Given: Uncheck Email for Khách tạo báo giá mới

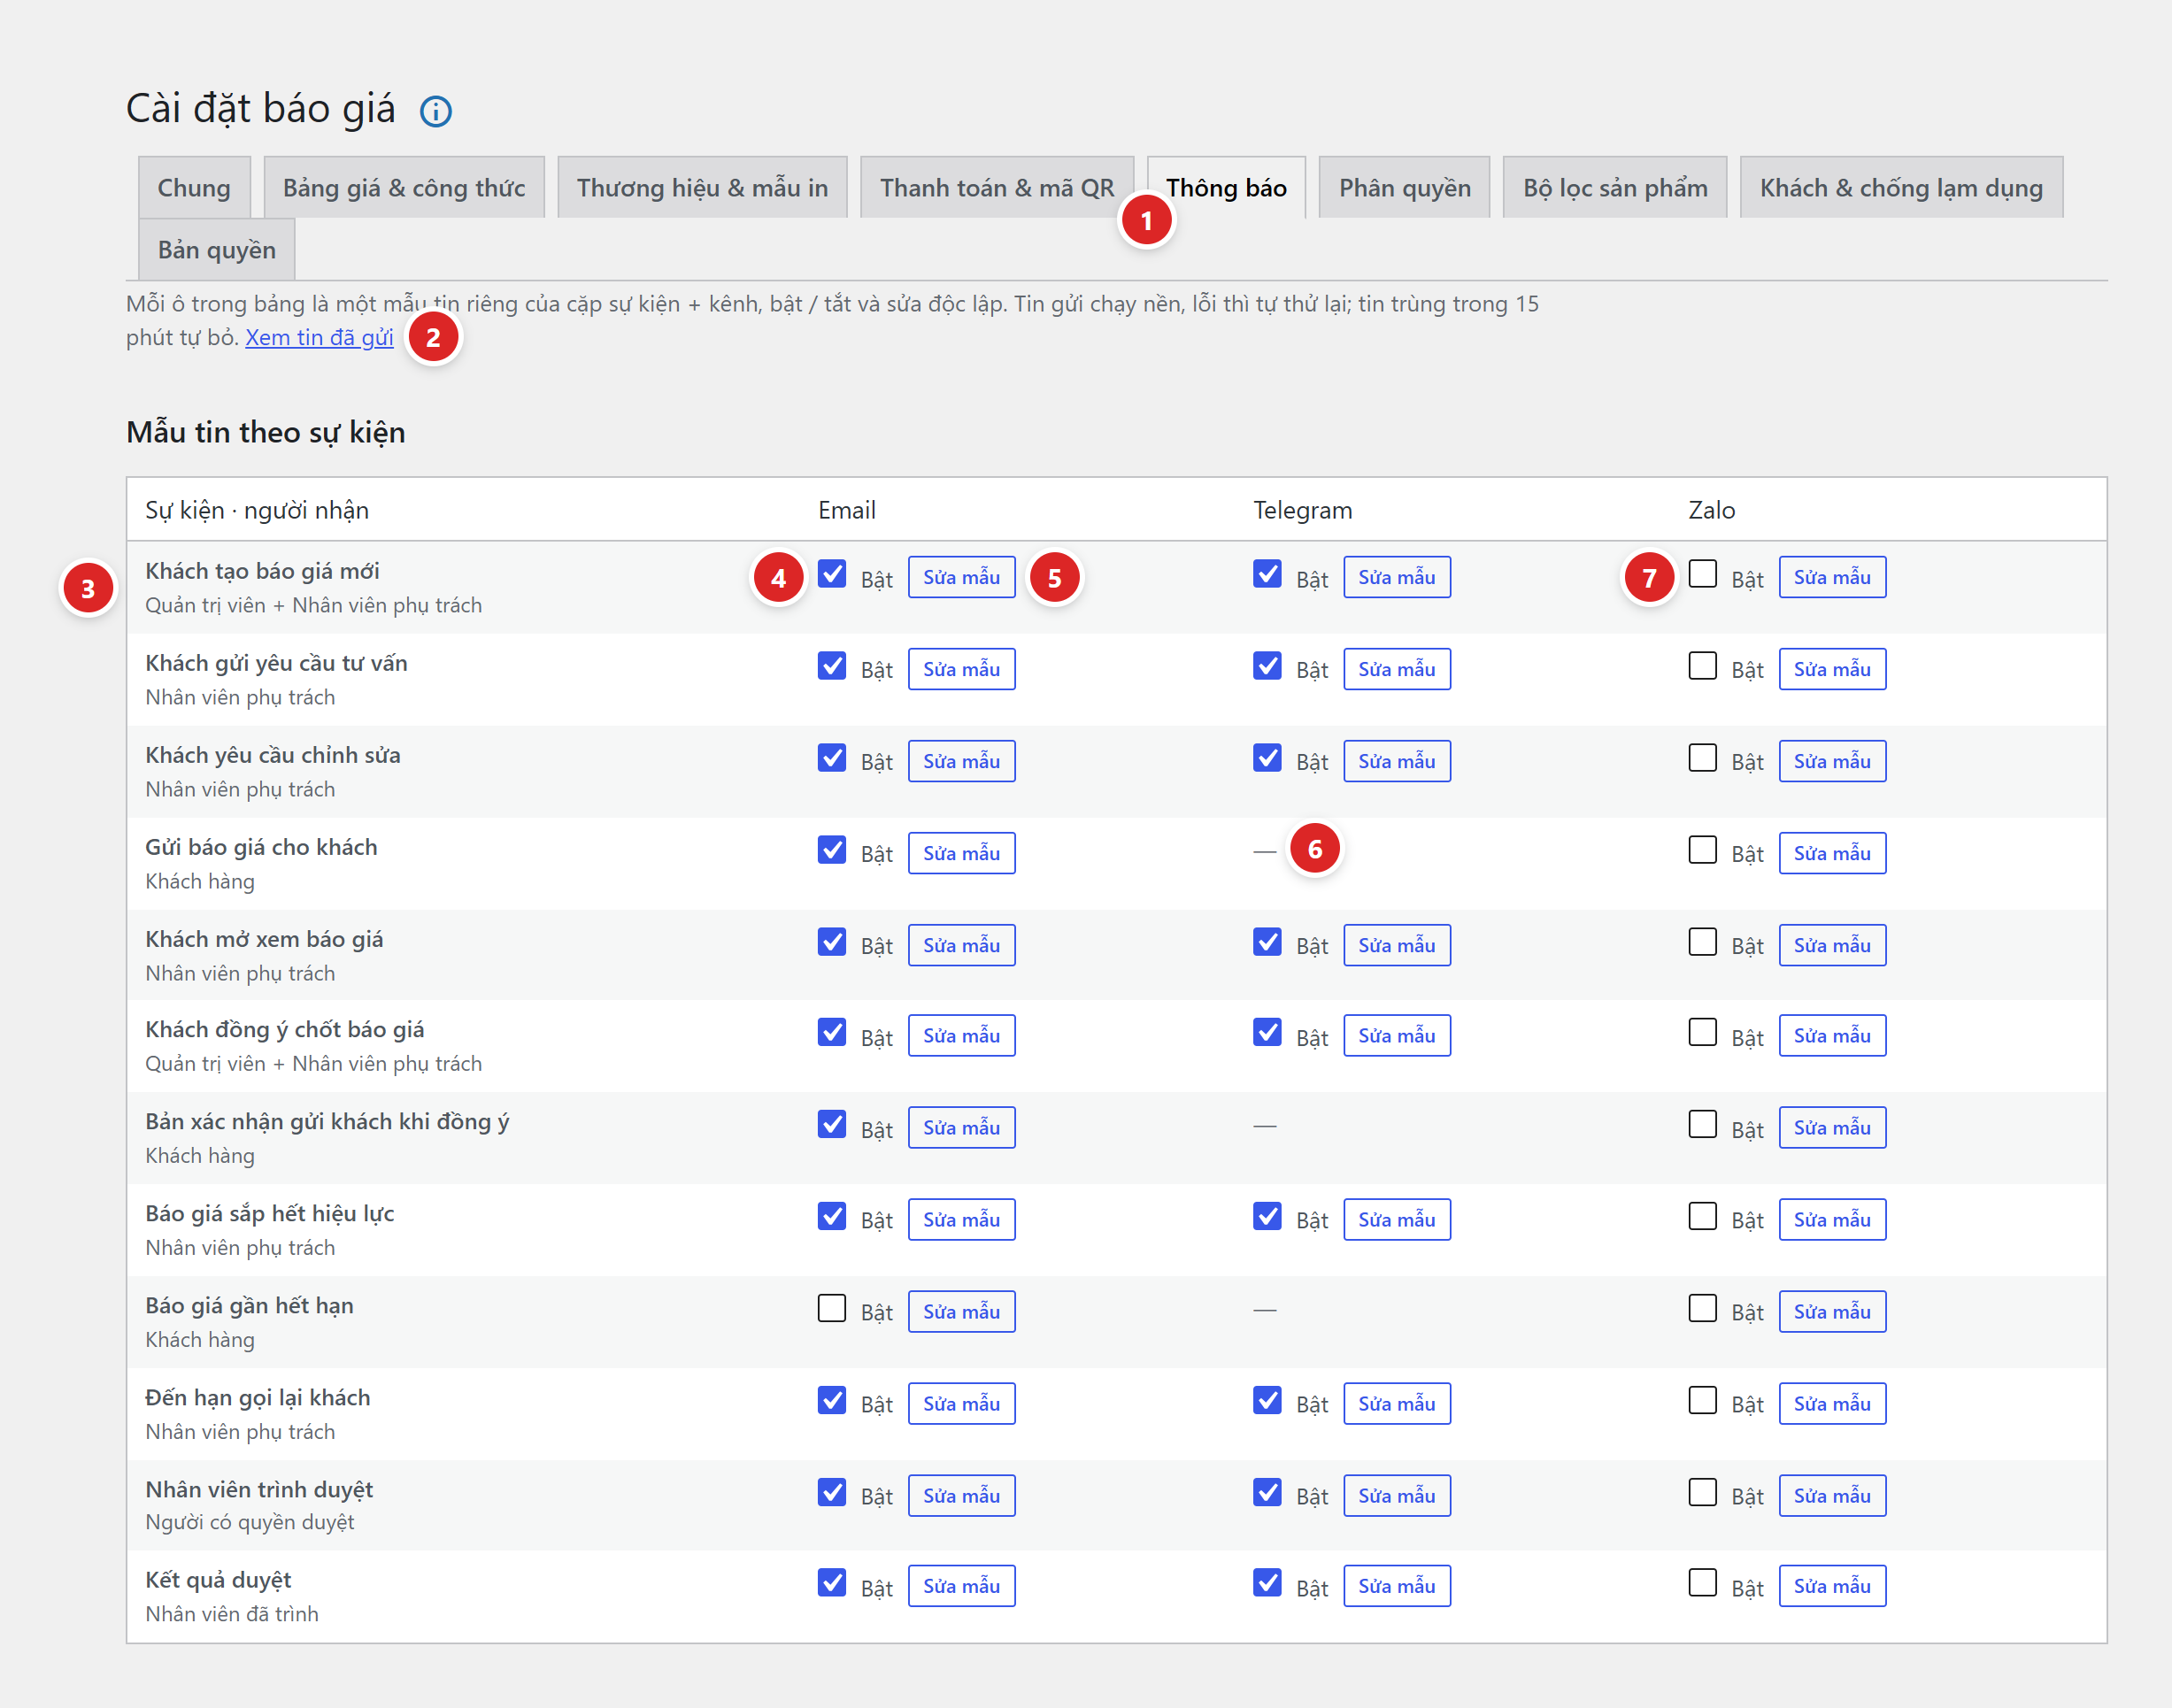Looking at the screenshot, I should point(832,574).
